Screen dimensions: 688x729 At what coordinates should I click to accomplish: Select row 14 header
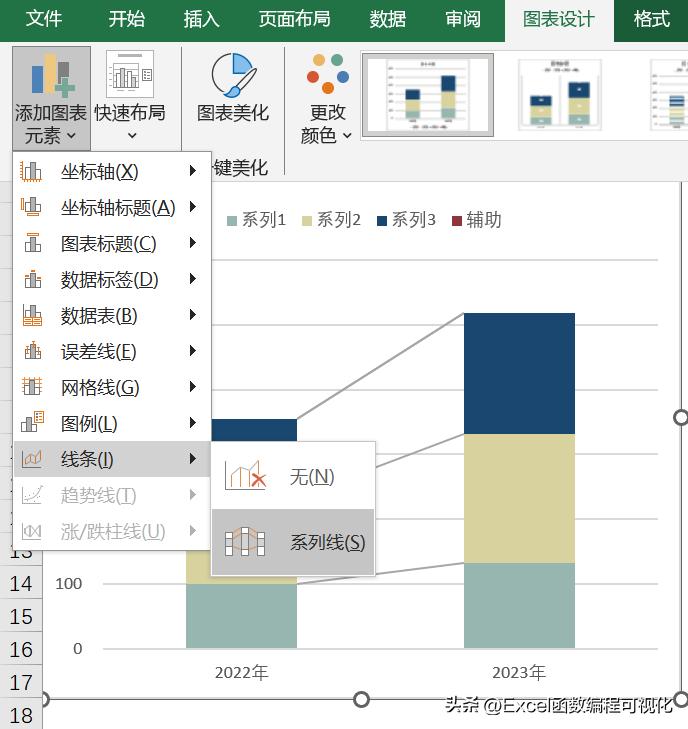[x=21, y=584]
